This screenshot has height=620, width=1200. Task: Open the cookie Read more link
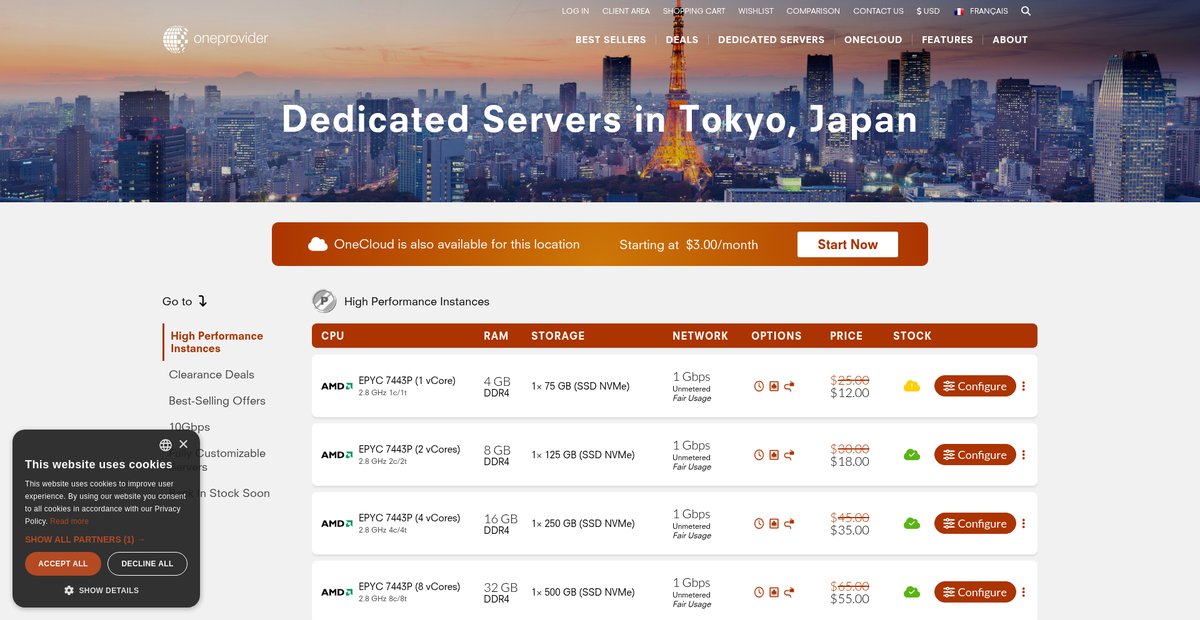pyautogui.click(x=69, y=521)
